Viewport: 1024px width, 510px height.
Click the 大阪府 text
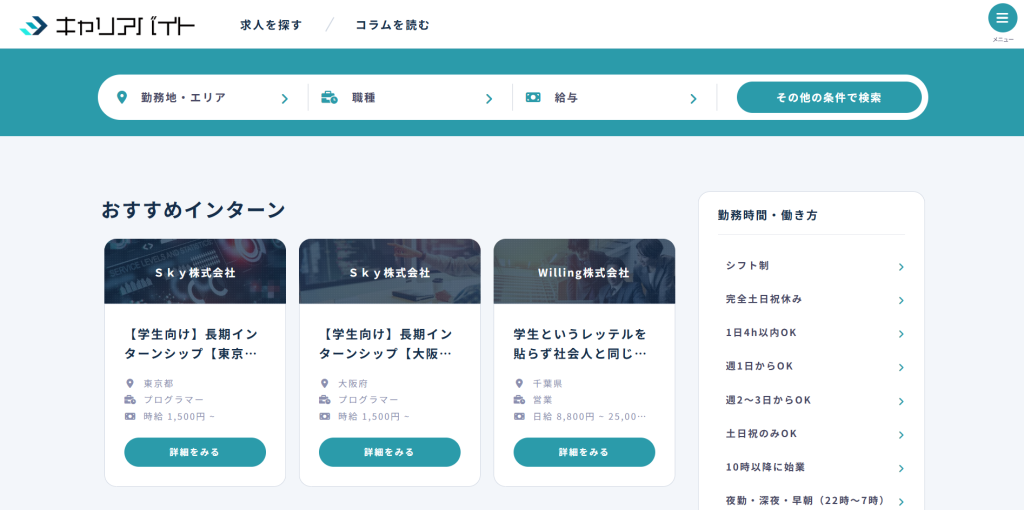point(353,383)
